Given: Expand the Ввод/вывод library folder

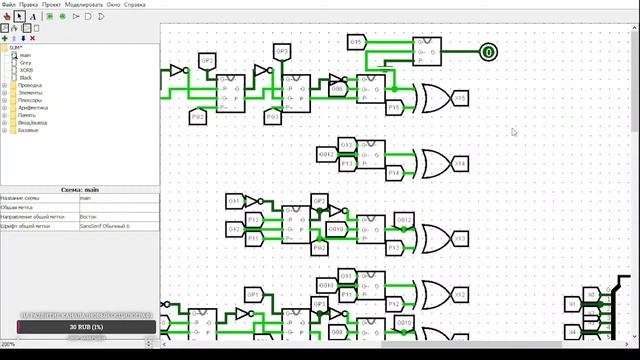Looking at the screenshot, I should [x=4, y=122].
